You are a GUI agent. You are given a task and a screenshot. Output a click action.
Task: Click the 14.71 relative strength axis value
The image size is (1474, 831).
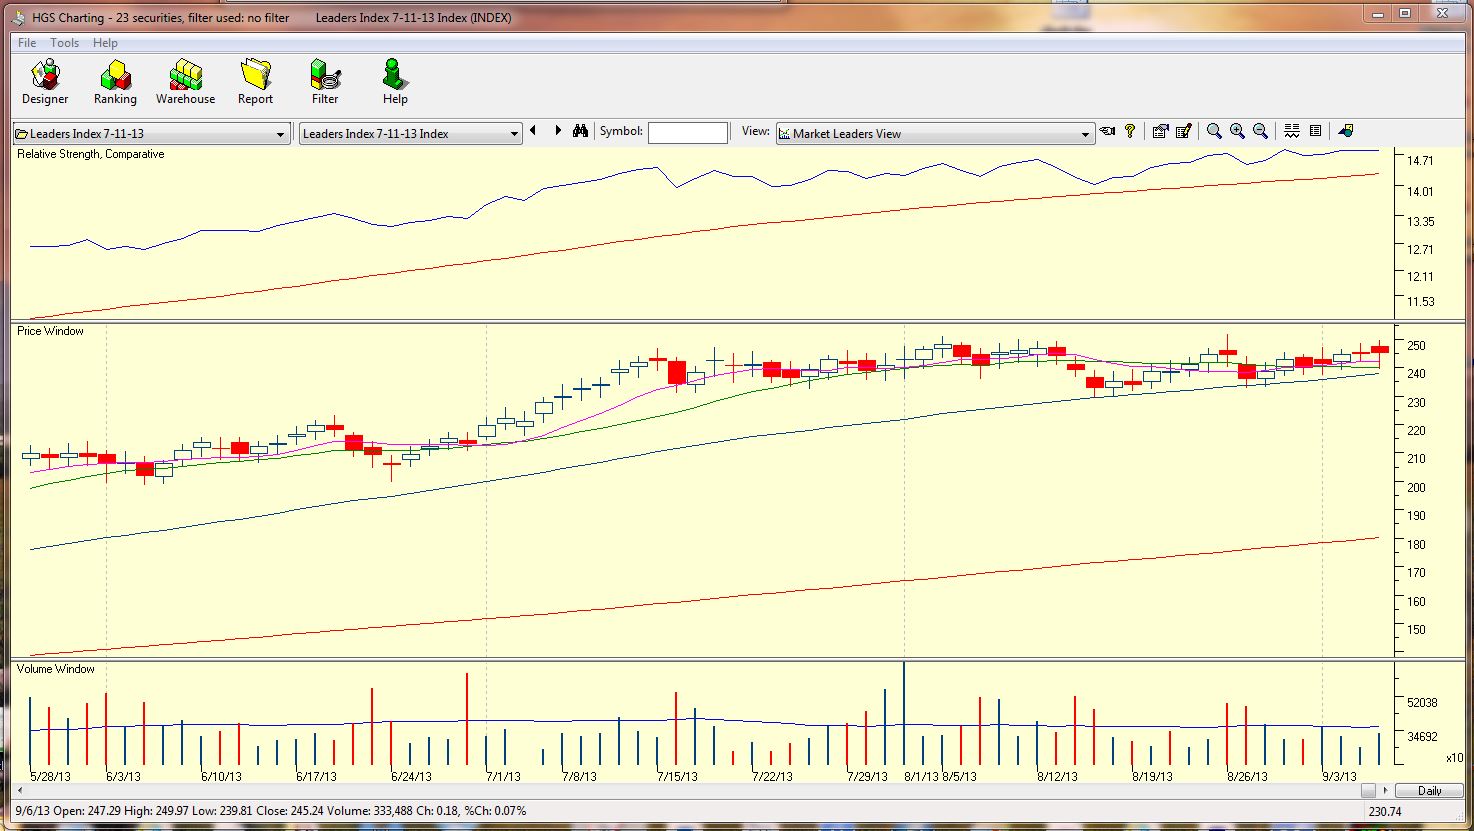1420,160
